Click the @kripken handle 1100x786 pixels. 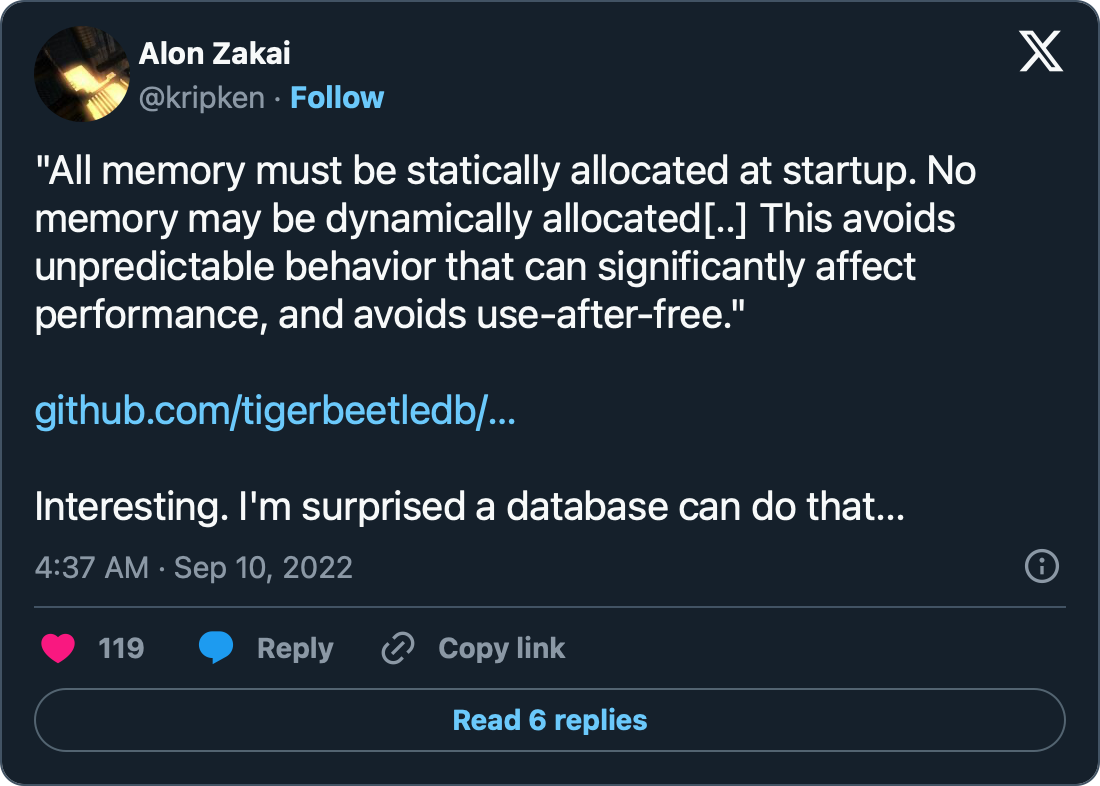pyautogui.click(x=201, y=97)
